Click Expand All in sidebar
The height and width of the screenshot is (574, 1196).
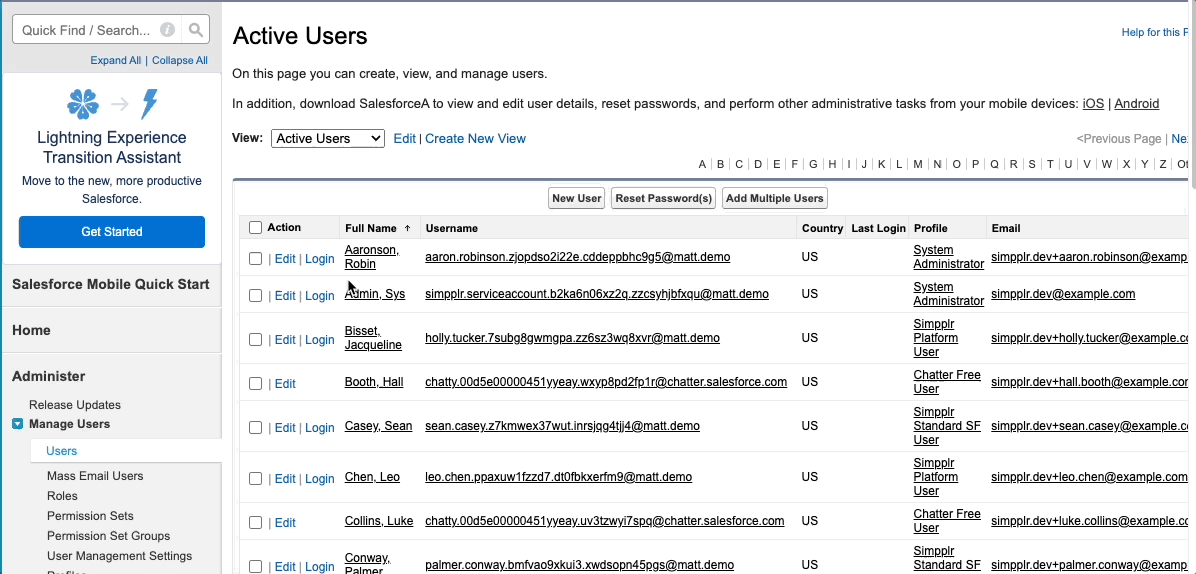[x=115, y=60]
